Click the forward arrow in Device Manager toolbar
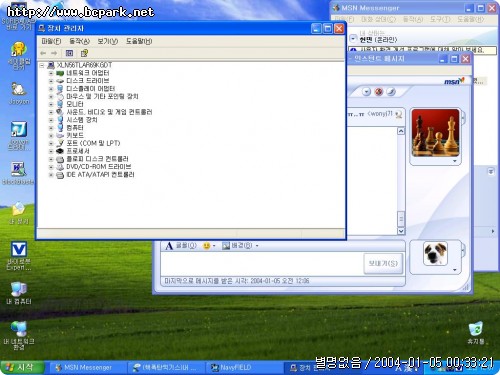 [x=54, y=53]
